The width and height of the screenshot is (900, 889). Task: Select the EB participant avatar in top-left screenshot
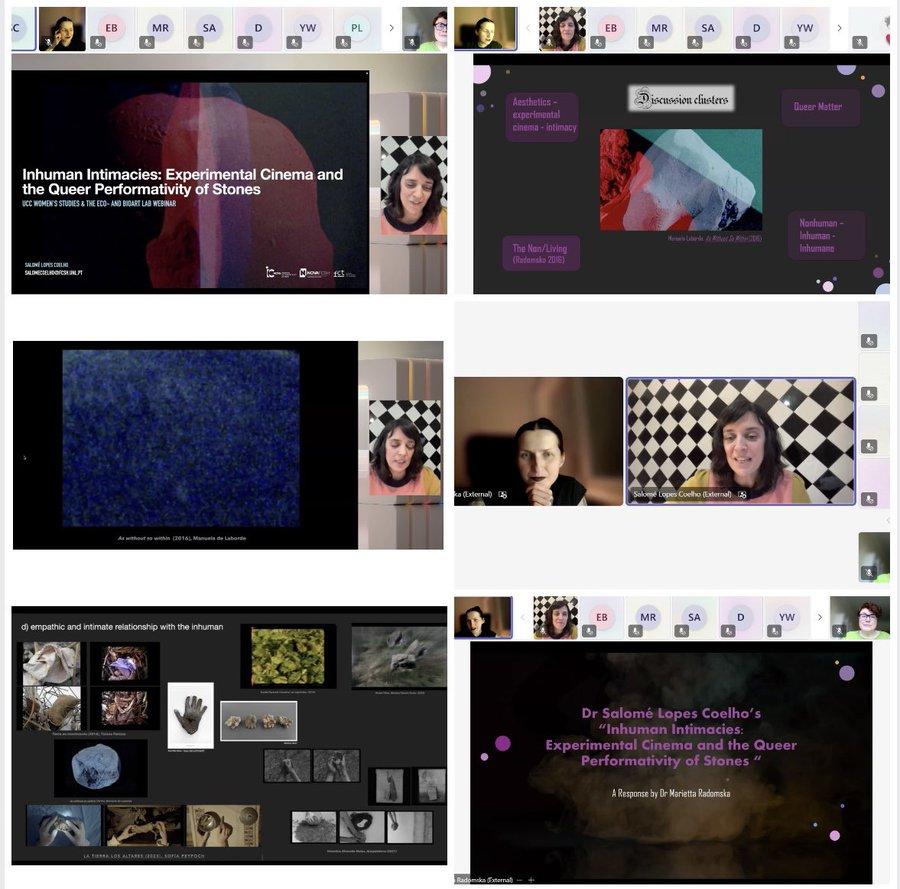[x=111, y=28]
